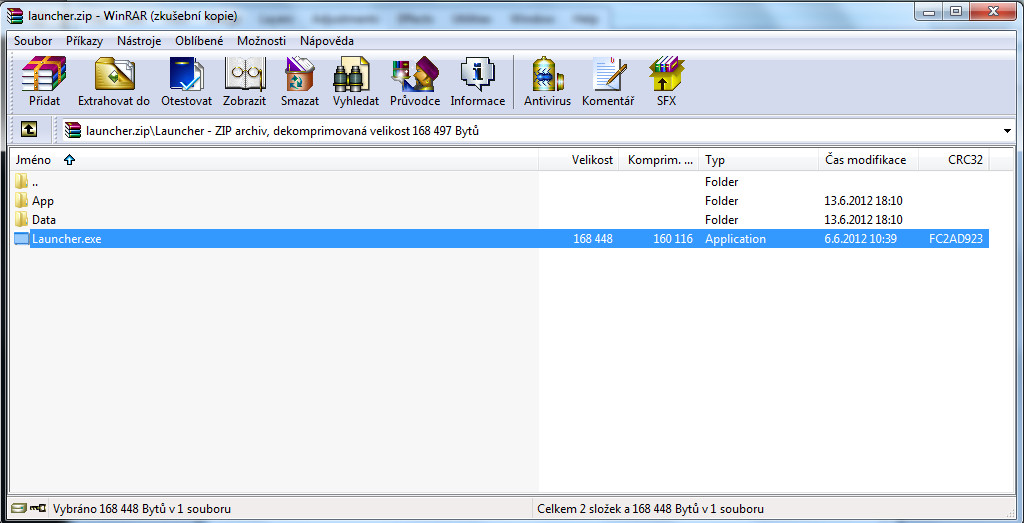Expand the address bar path dropdown

tap(1006, 131)
